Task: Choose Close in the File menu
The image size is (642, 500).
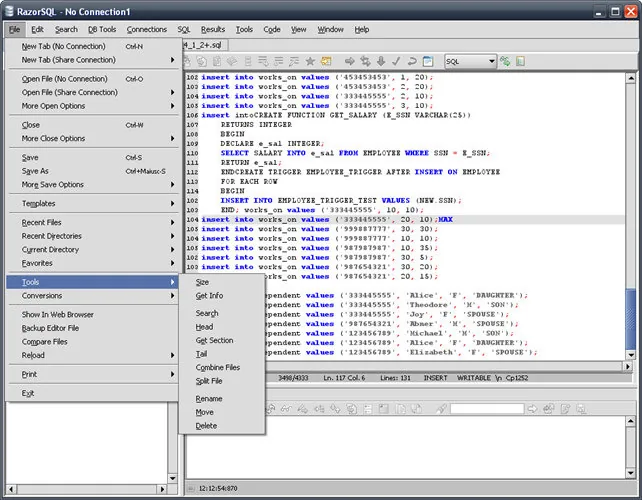Action: click(93, 125)
